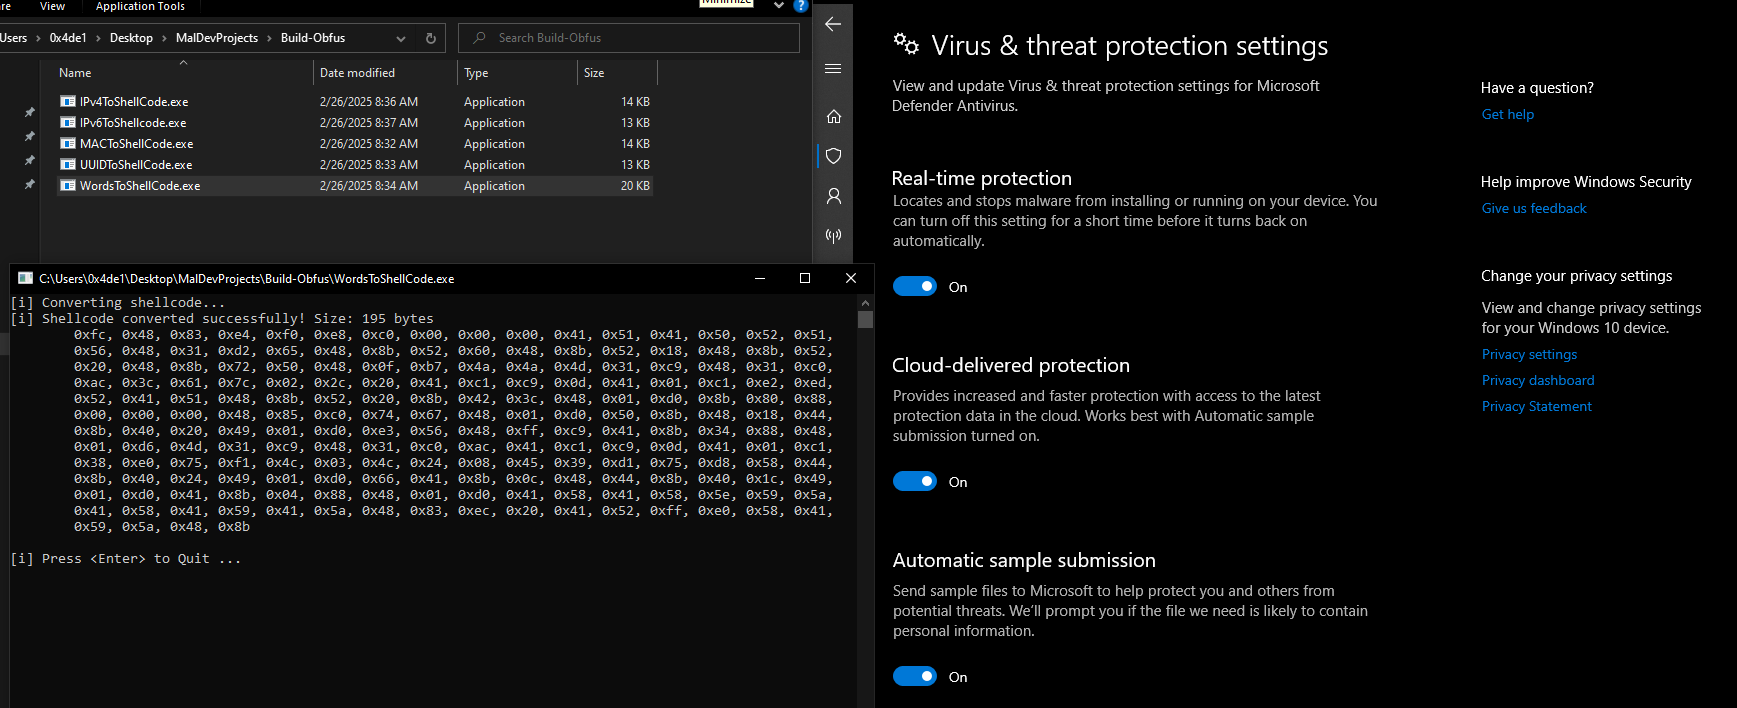Screen dimensions: 1737x708
Task: Navigate to 0x4de1 in the breadcrumb path
Action: 68,38
